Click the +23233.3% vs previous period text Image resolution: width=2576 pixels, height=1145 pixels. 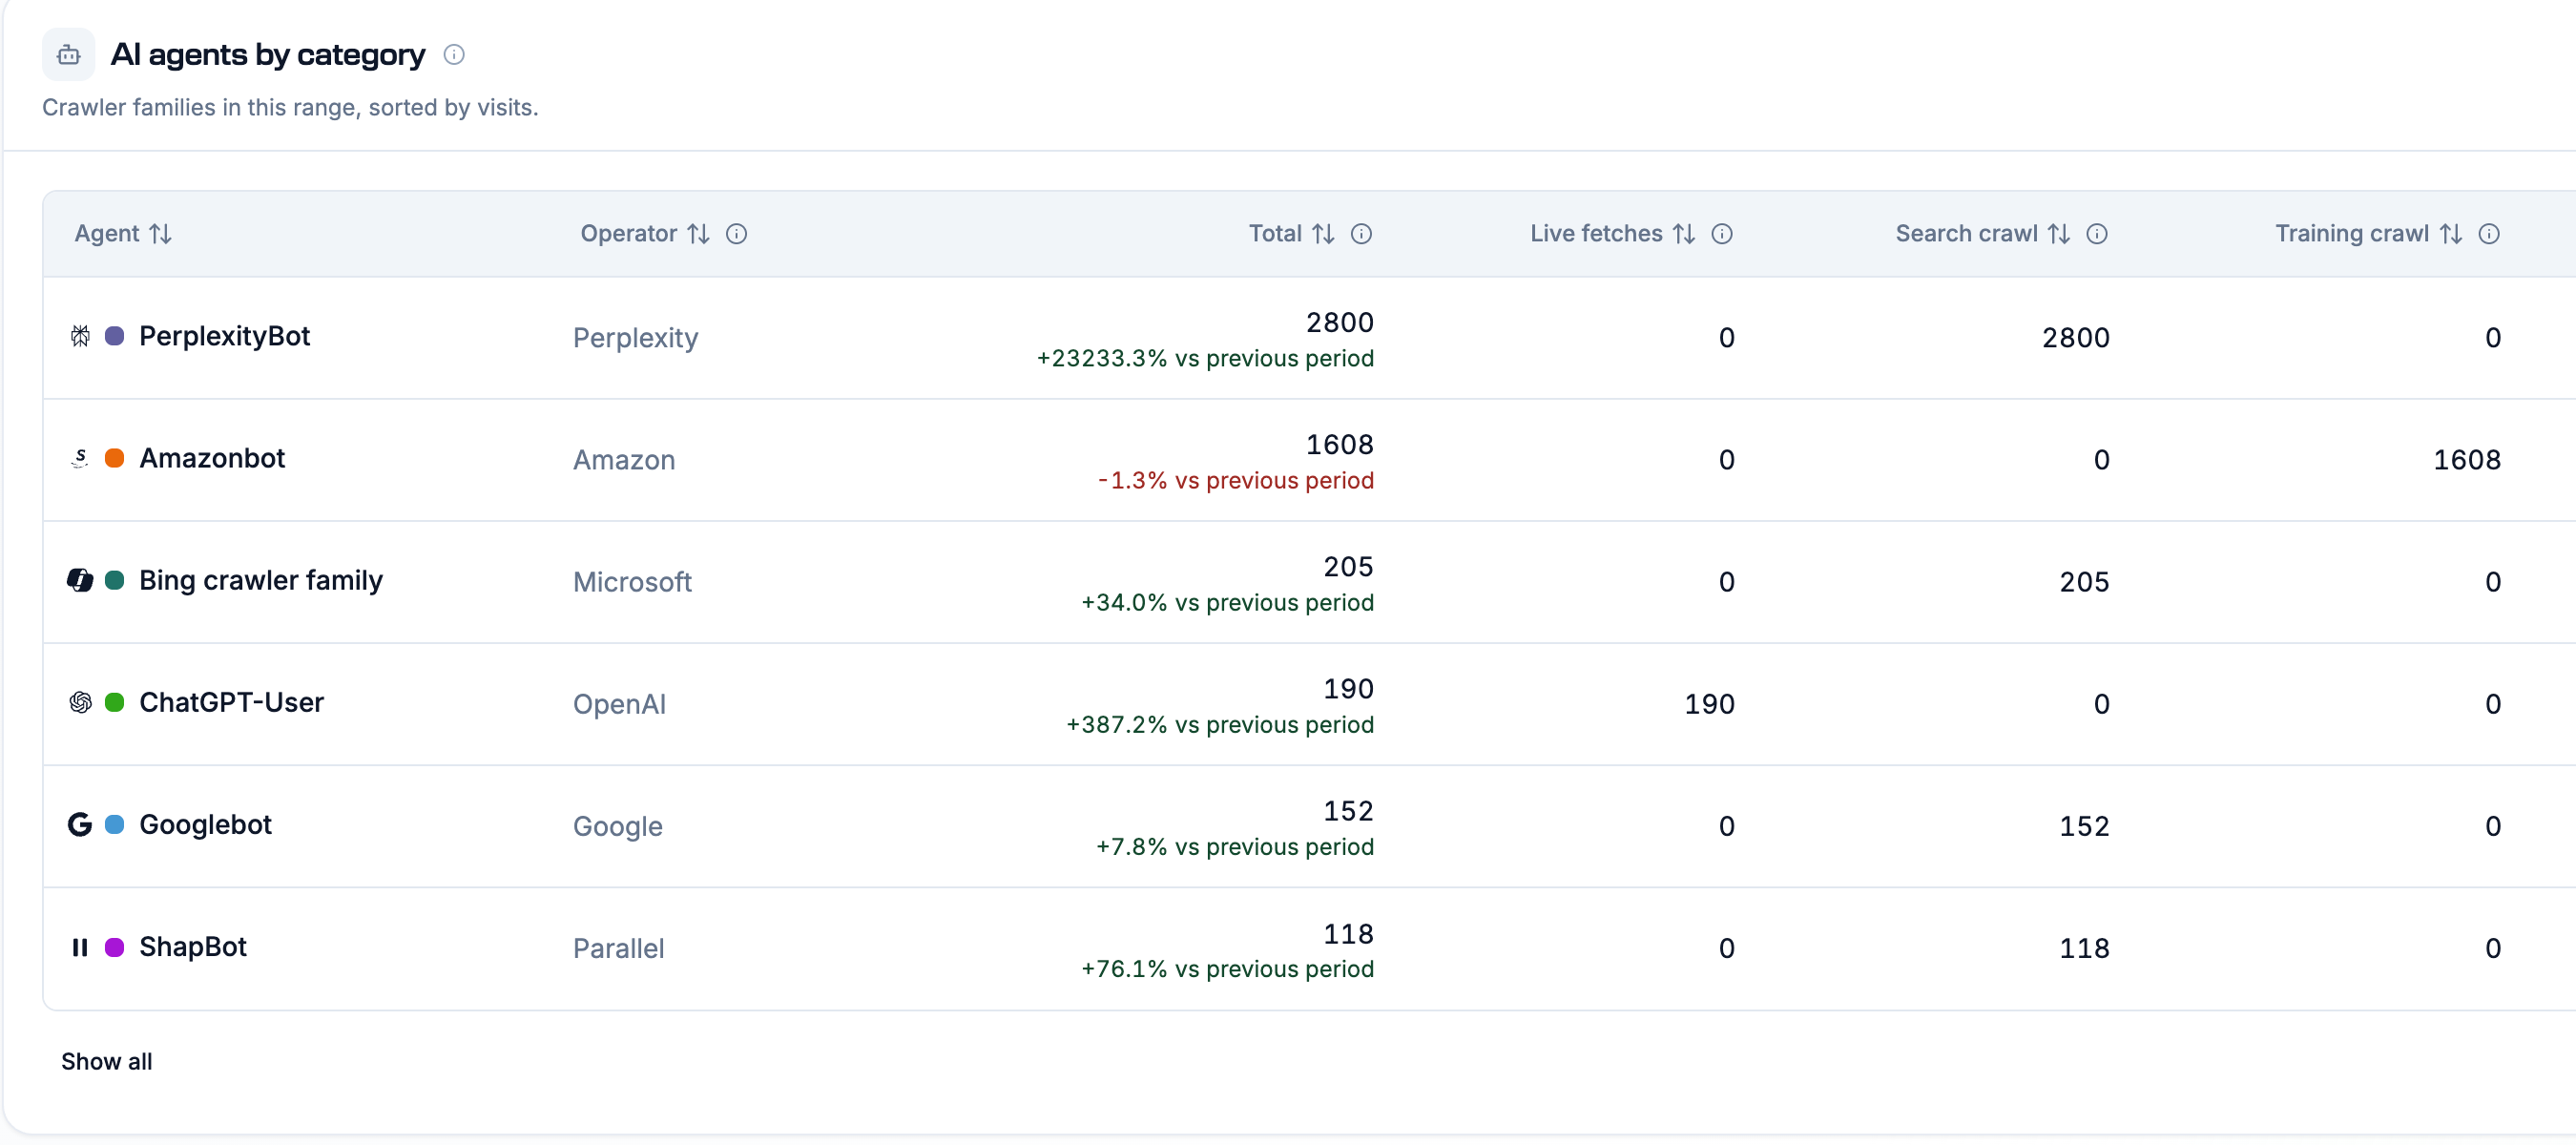click(1205, 358)
